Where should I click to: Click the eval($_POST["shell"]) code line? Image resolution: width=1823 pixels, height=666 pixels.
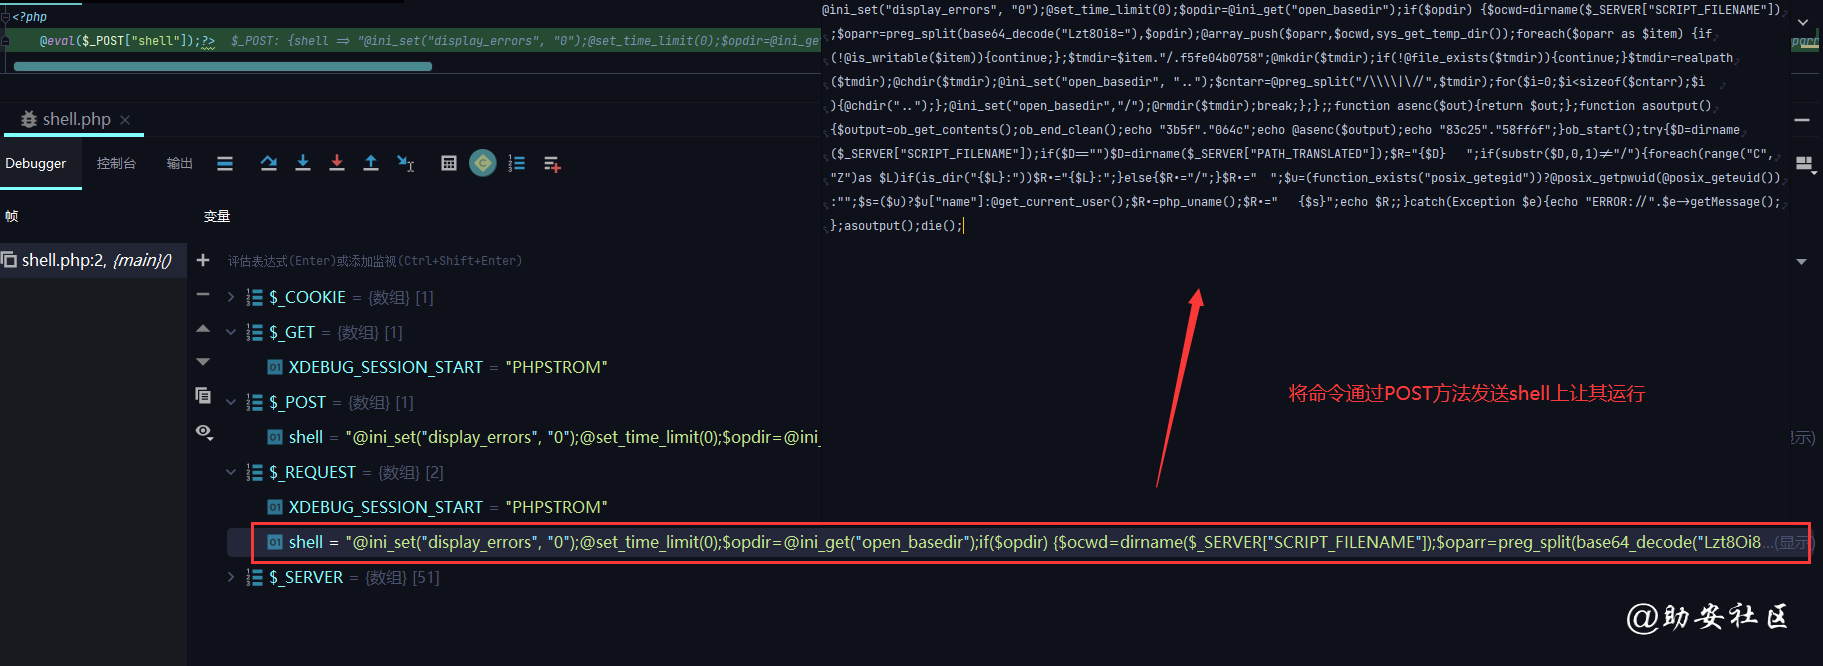click(127, 41)
